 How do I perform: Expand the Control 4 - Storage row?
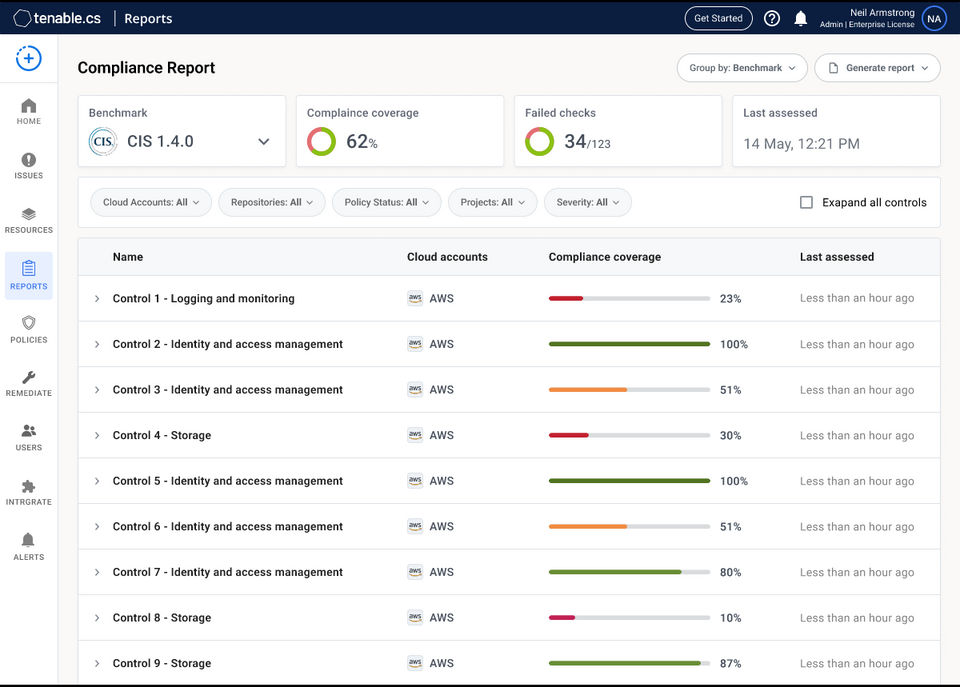click(97, 436)
